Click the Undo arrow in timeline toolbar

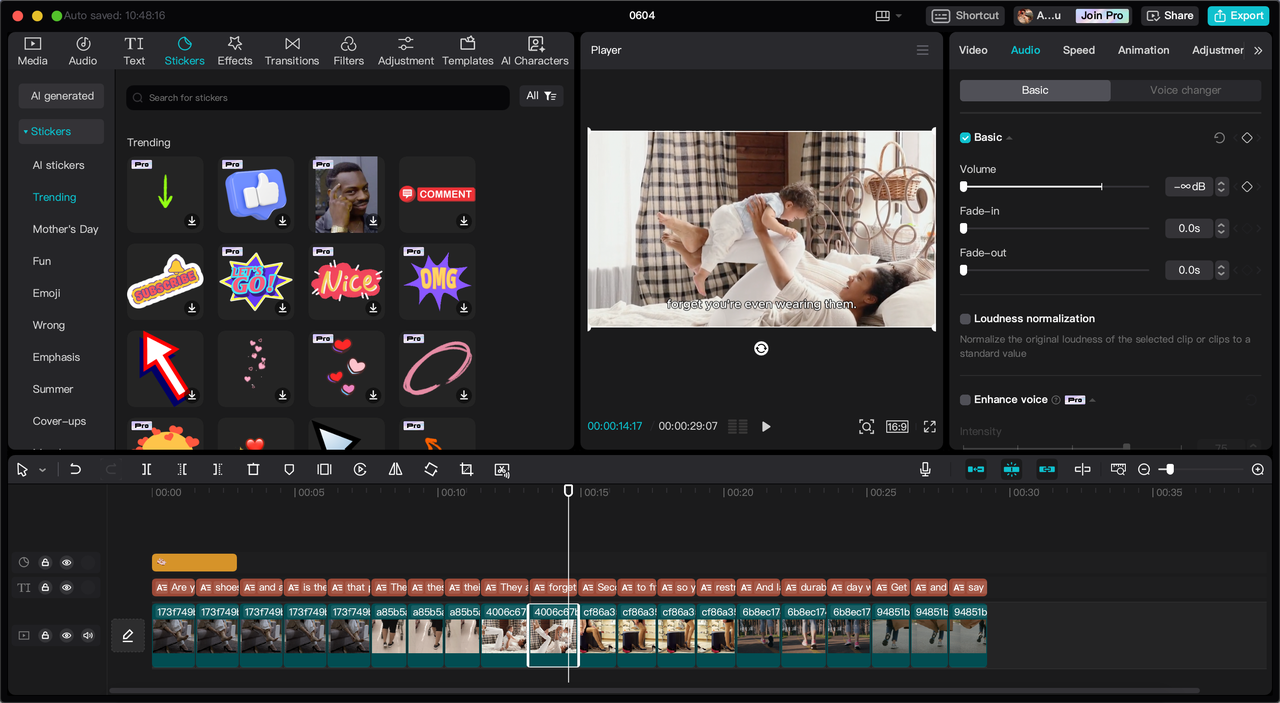coord(75,469)
